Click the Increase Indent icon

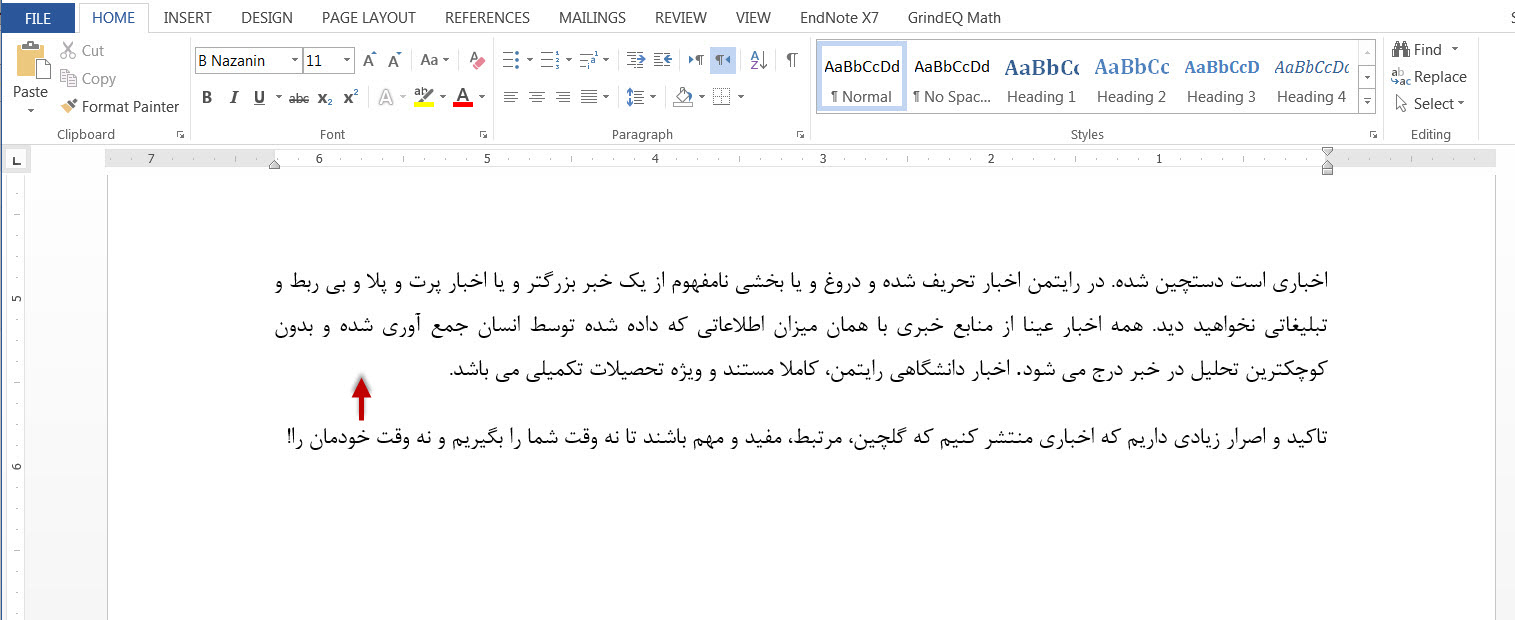pos(662,60)
